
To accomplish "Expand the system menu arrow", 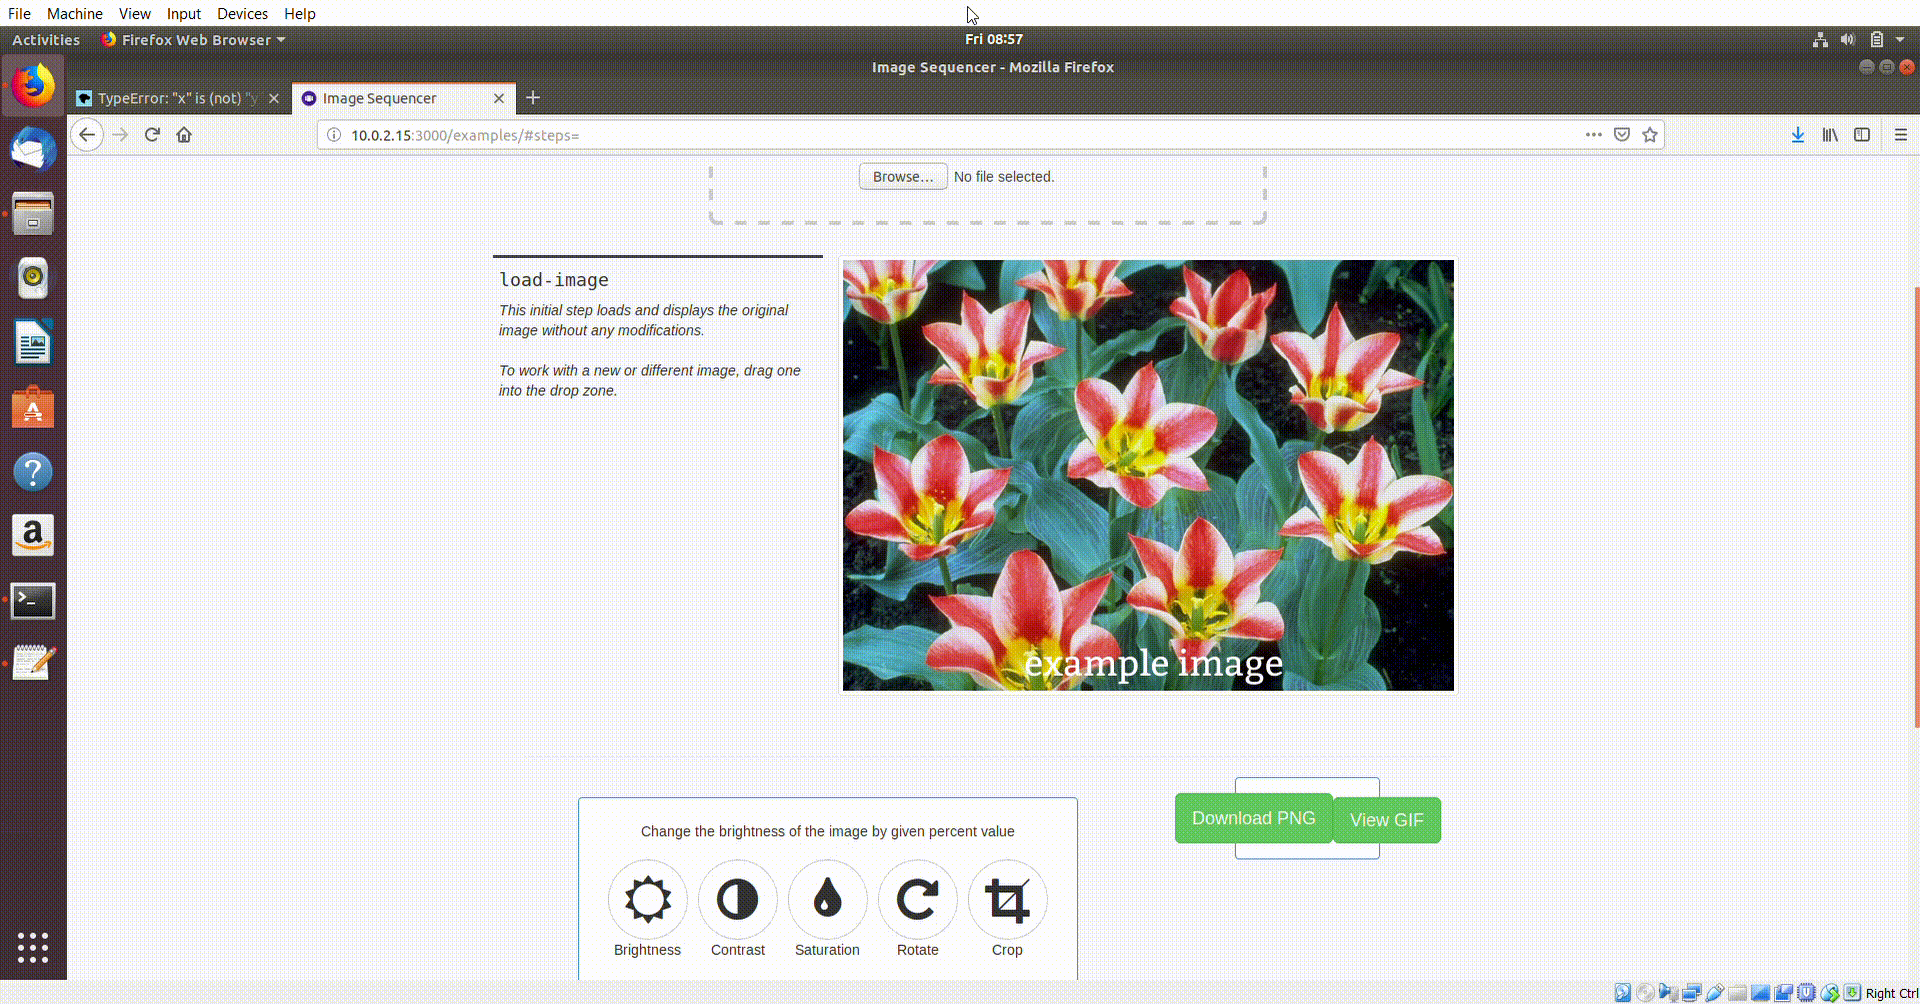I will (x=1900, y=39).
